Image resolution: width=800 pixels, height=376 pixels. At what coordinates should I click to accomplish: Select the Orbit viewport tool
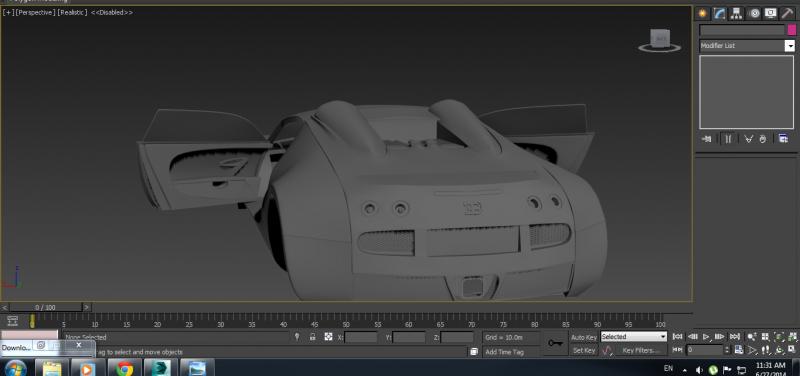(779, 350)
